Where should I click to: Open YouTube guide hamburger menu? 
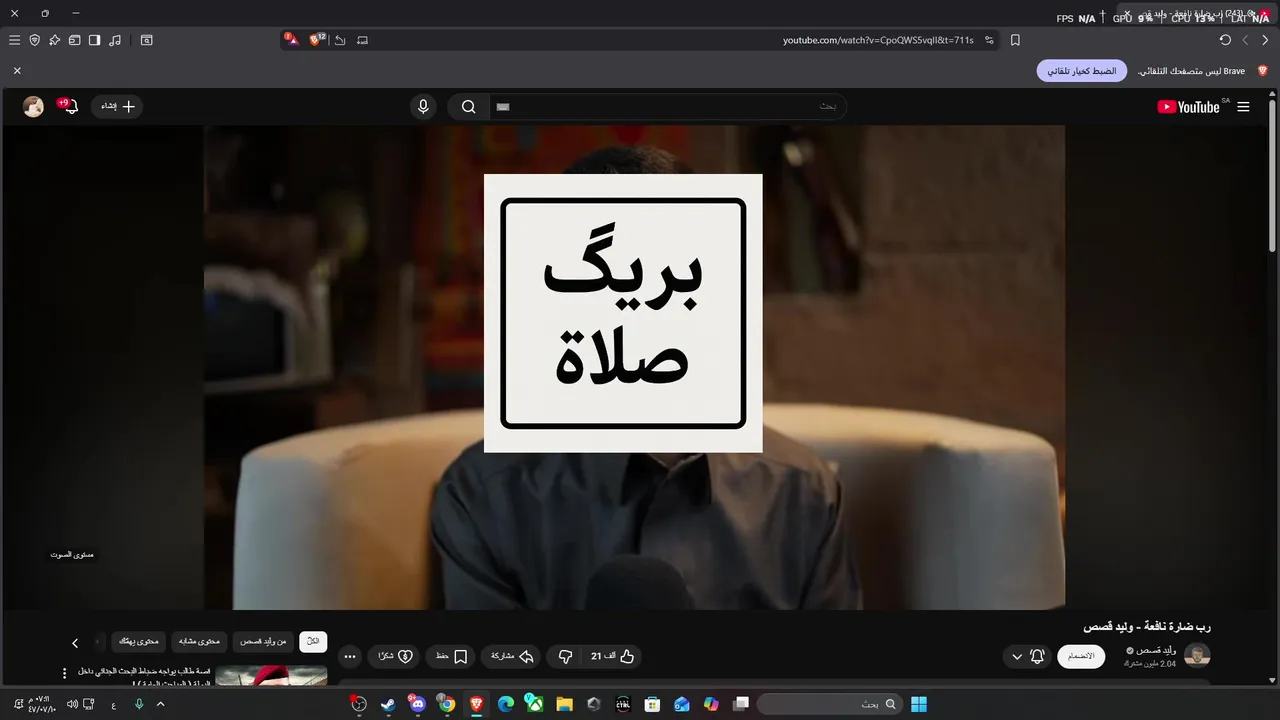point(1243,107)
